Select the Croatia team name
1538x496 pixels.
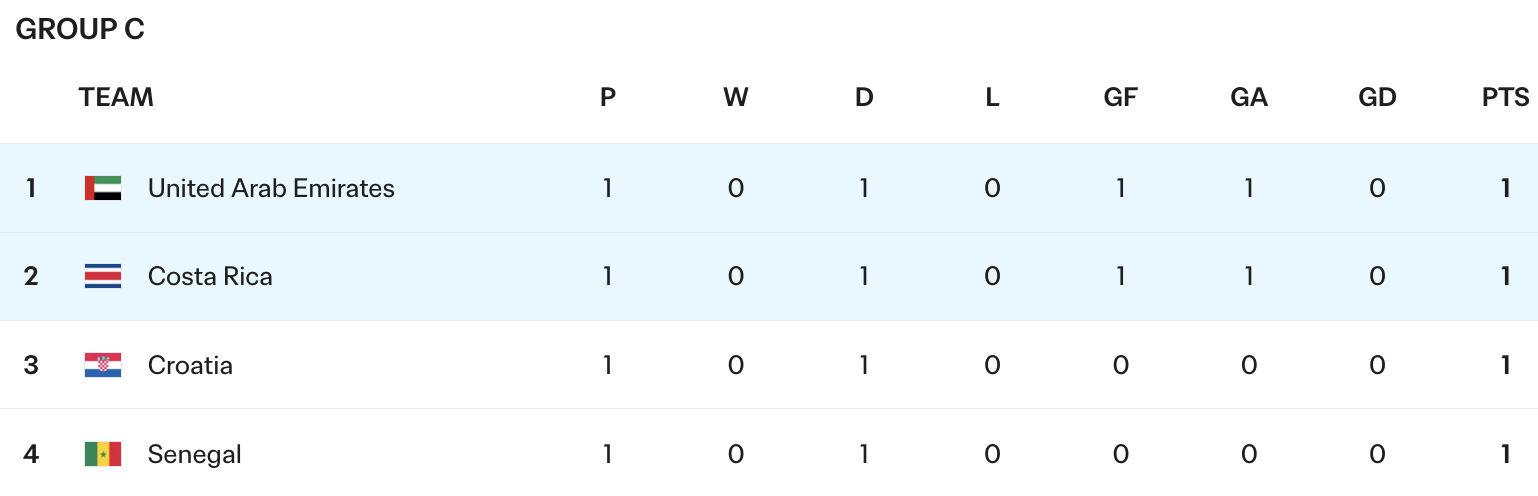pos(190,365)
